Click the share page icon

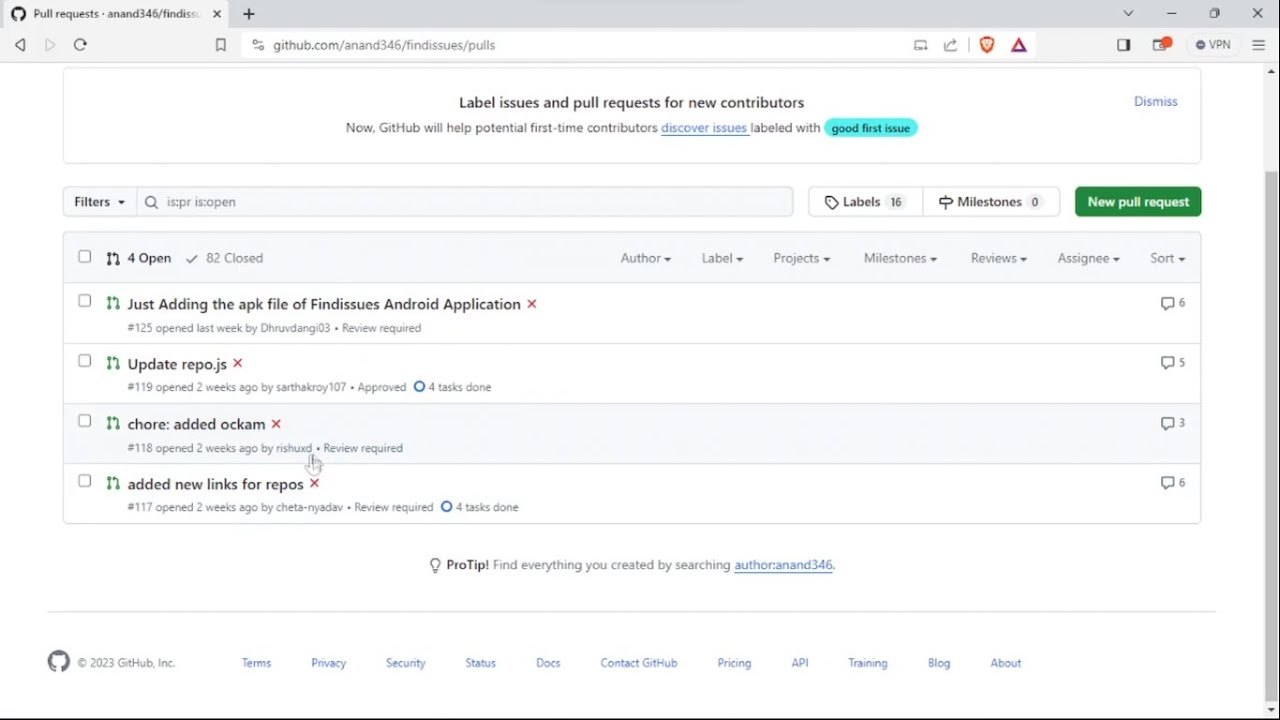[950, 45]
